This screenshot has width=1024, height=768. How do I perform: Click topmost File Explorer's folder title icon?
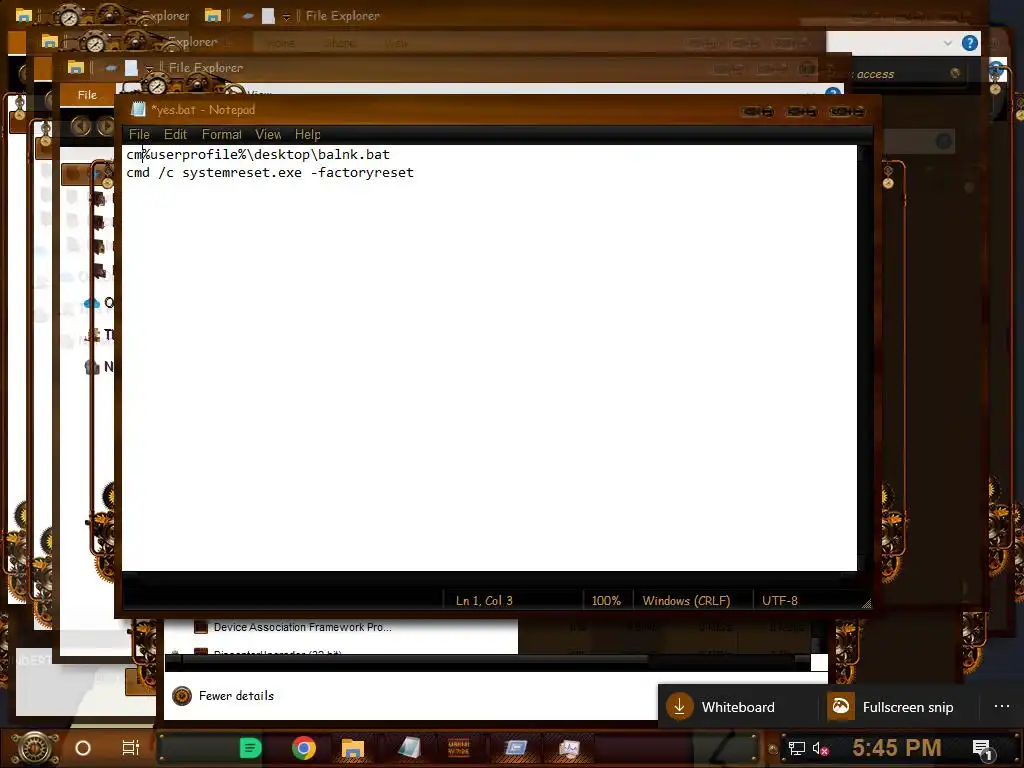pos(24,16)
